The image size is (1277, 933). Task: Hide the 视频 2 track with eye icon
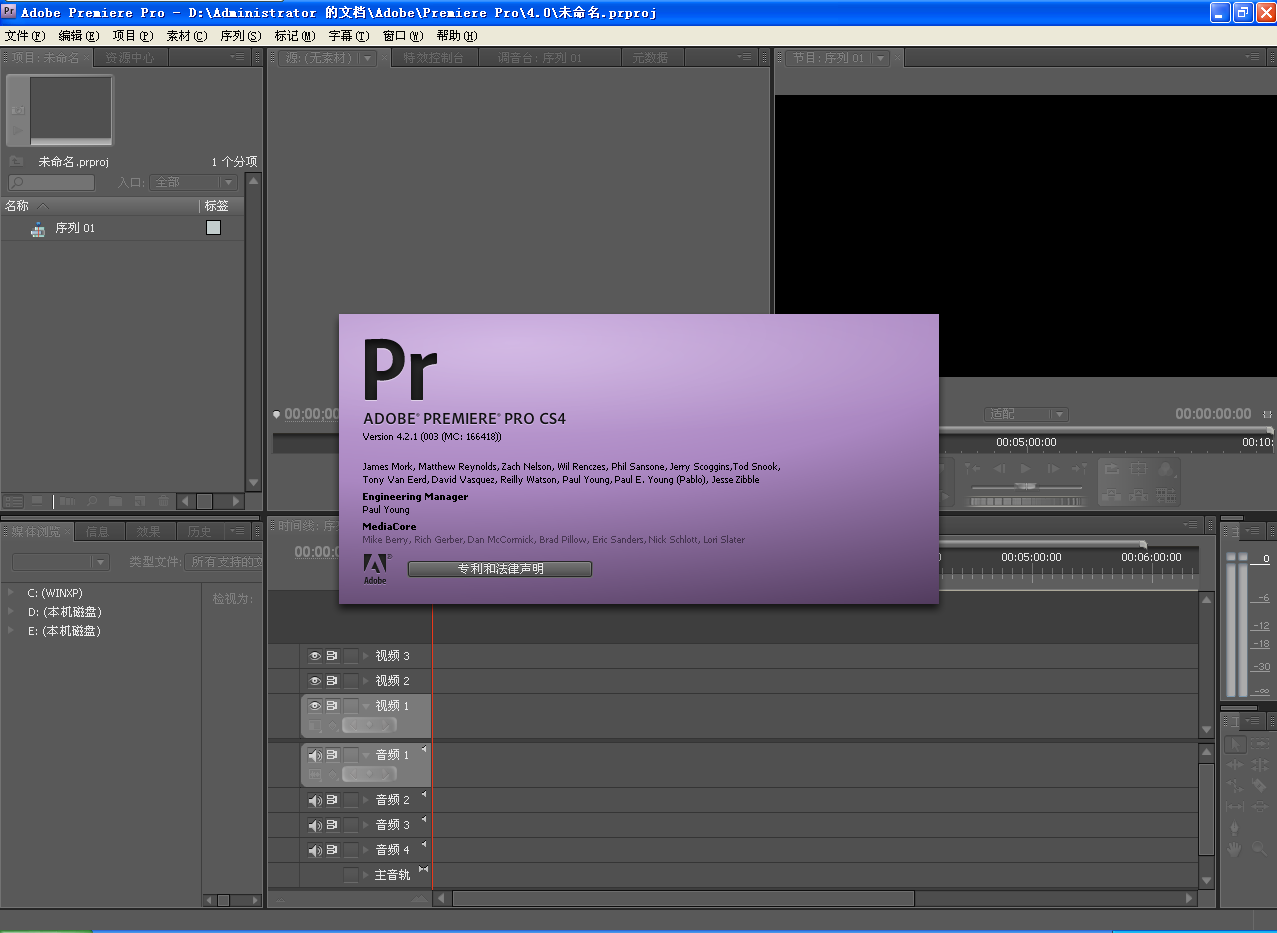(x=314, y=681)
